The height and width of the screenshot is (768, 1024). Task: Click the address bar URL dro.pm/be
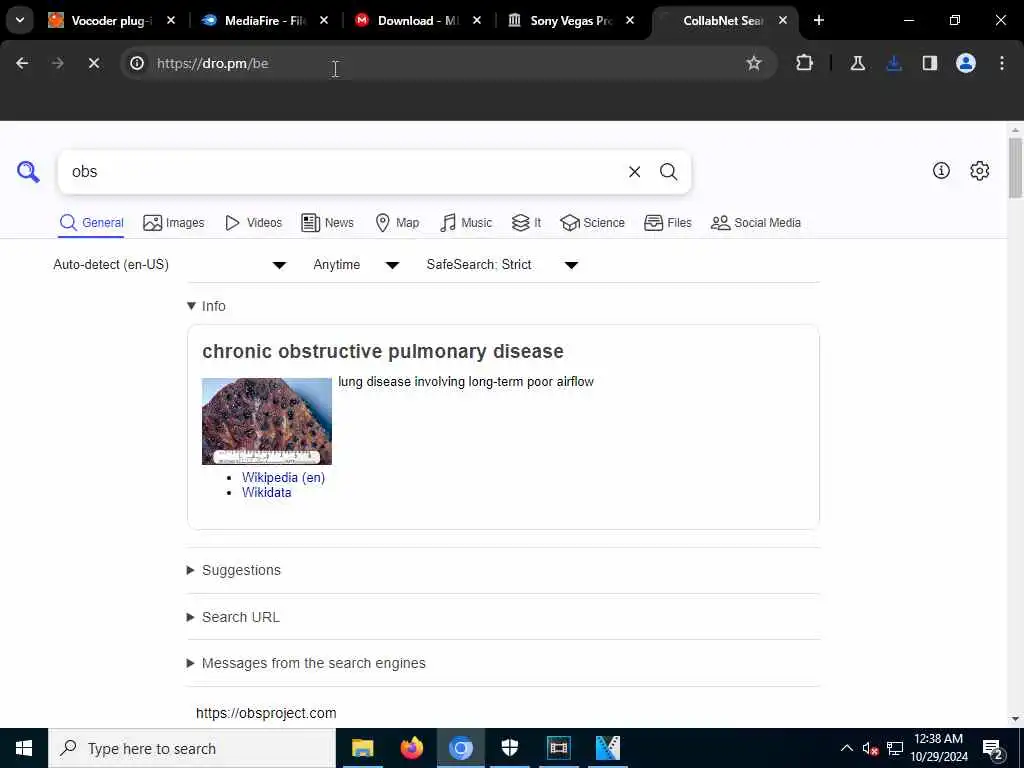point(212,63)
